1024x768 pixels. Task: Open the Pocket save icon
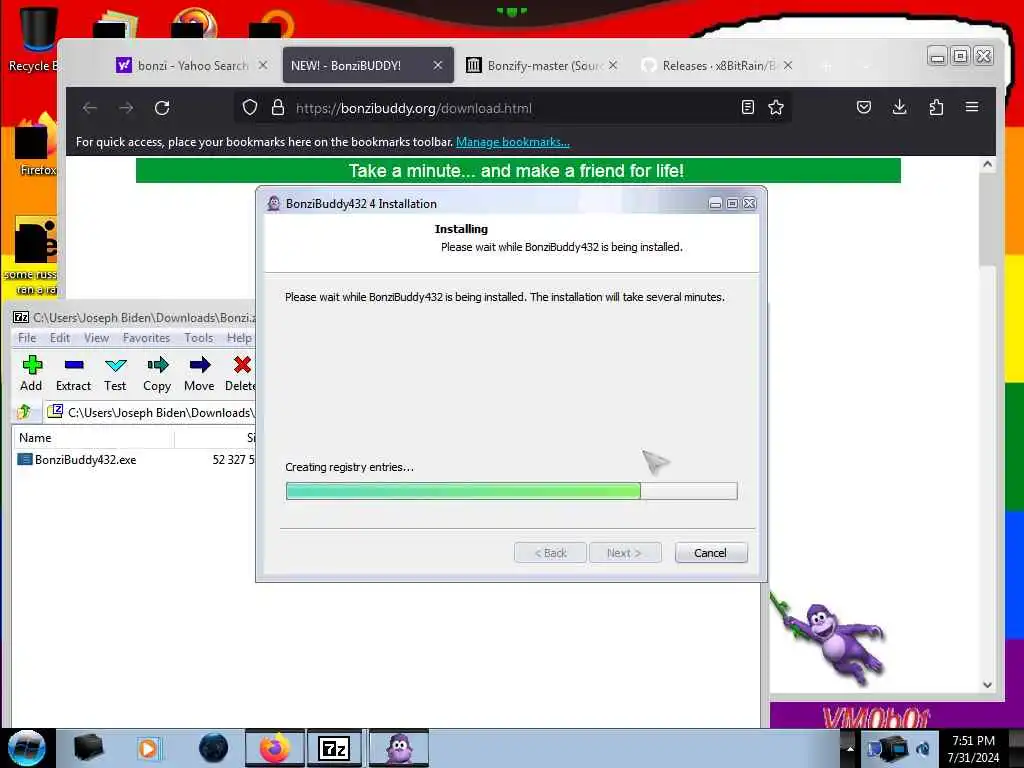tap(863, 107)
